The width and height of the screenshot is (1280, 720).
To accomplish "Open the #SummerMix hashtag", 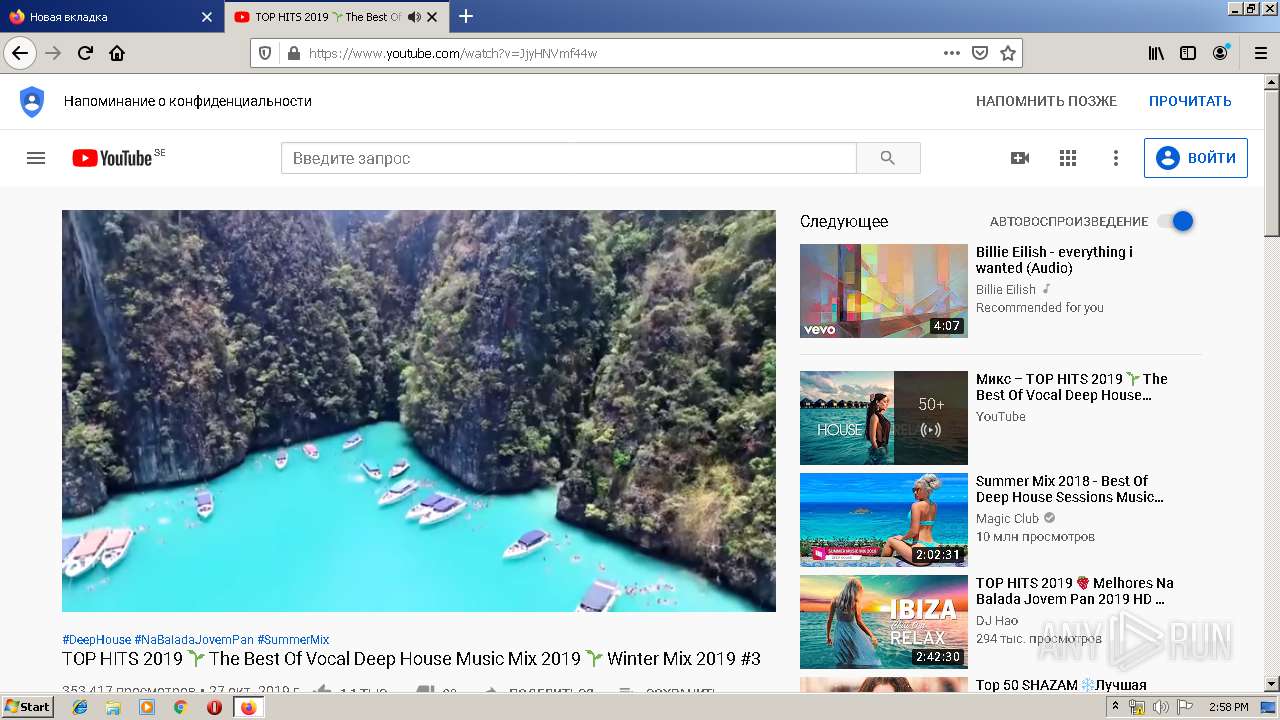I will tap(293, 640).
